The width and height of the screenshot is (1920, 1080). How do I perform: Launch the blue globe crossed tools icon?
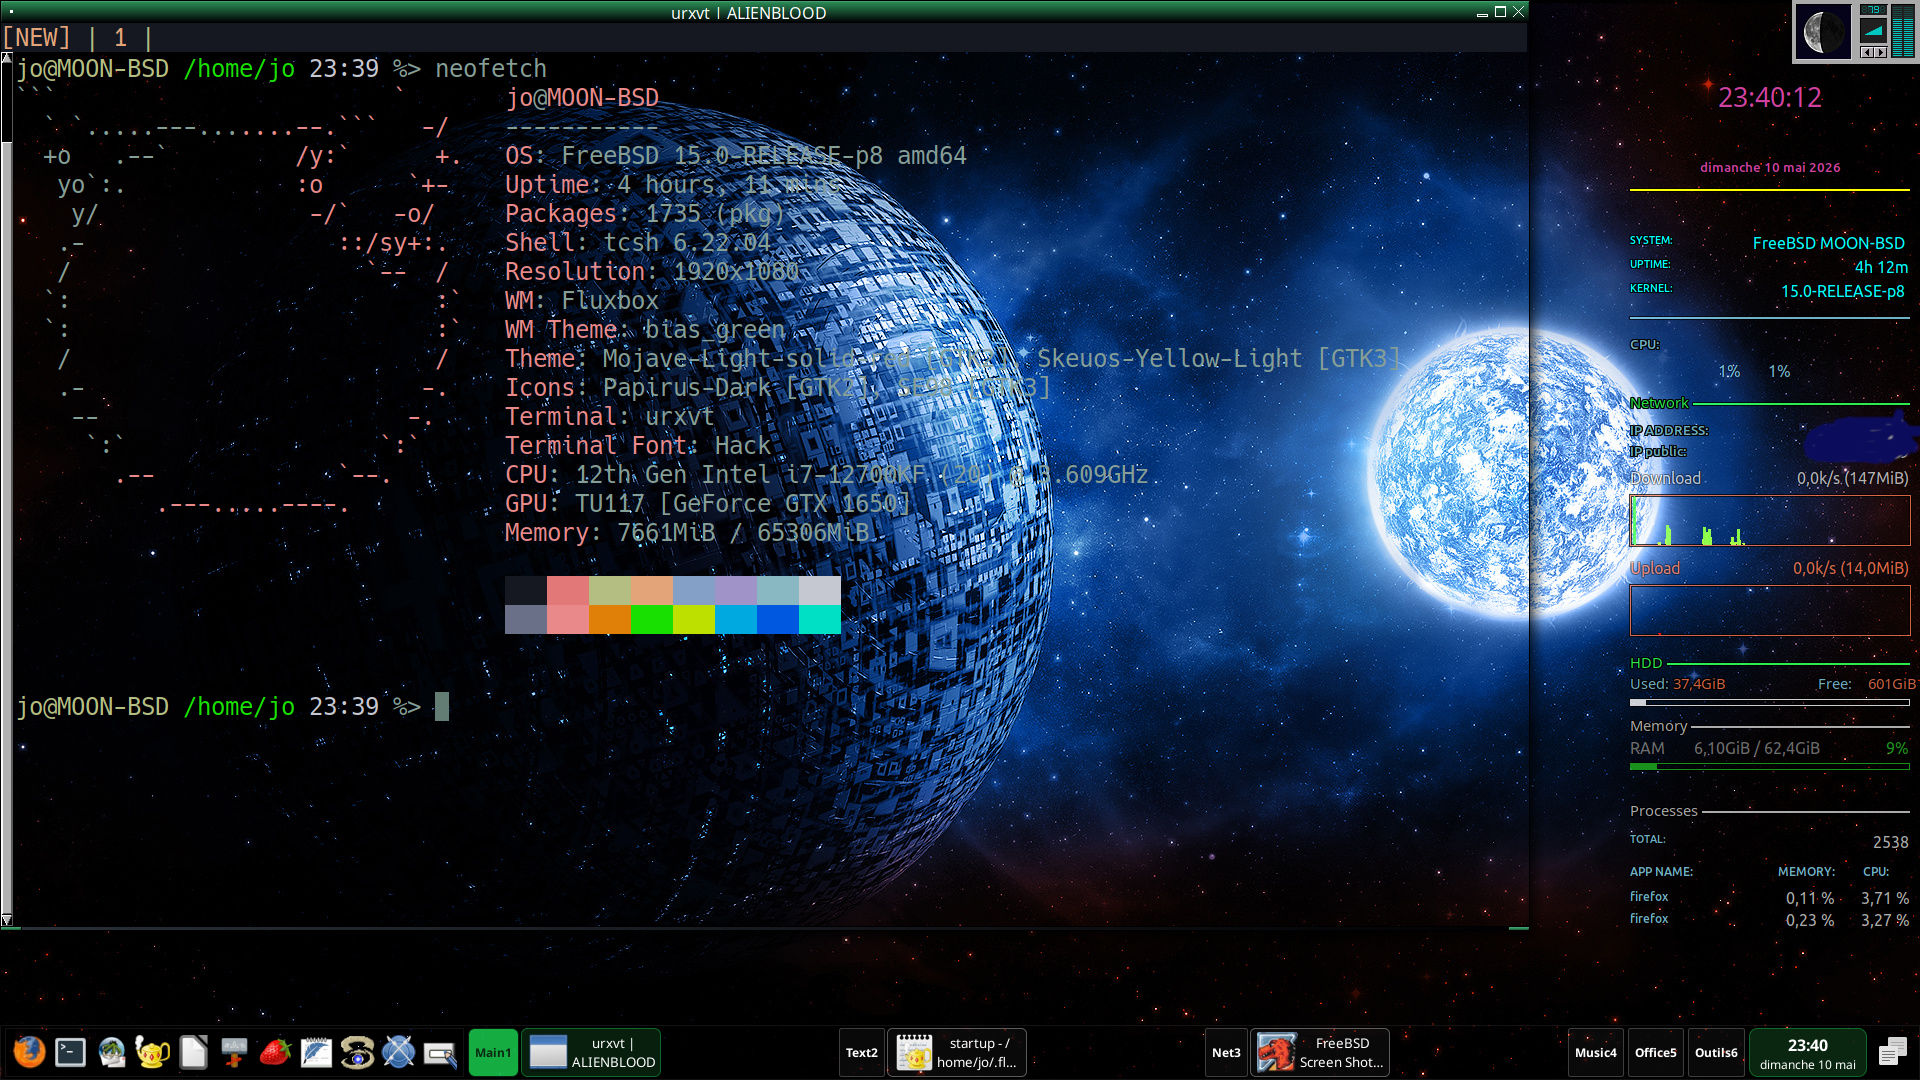[x=398, y=1052]
